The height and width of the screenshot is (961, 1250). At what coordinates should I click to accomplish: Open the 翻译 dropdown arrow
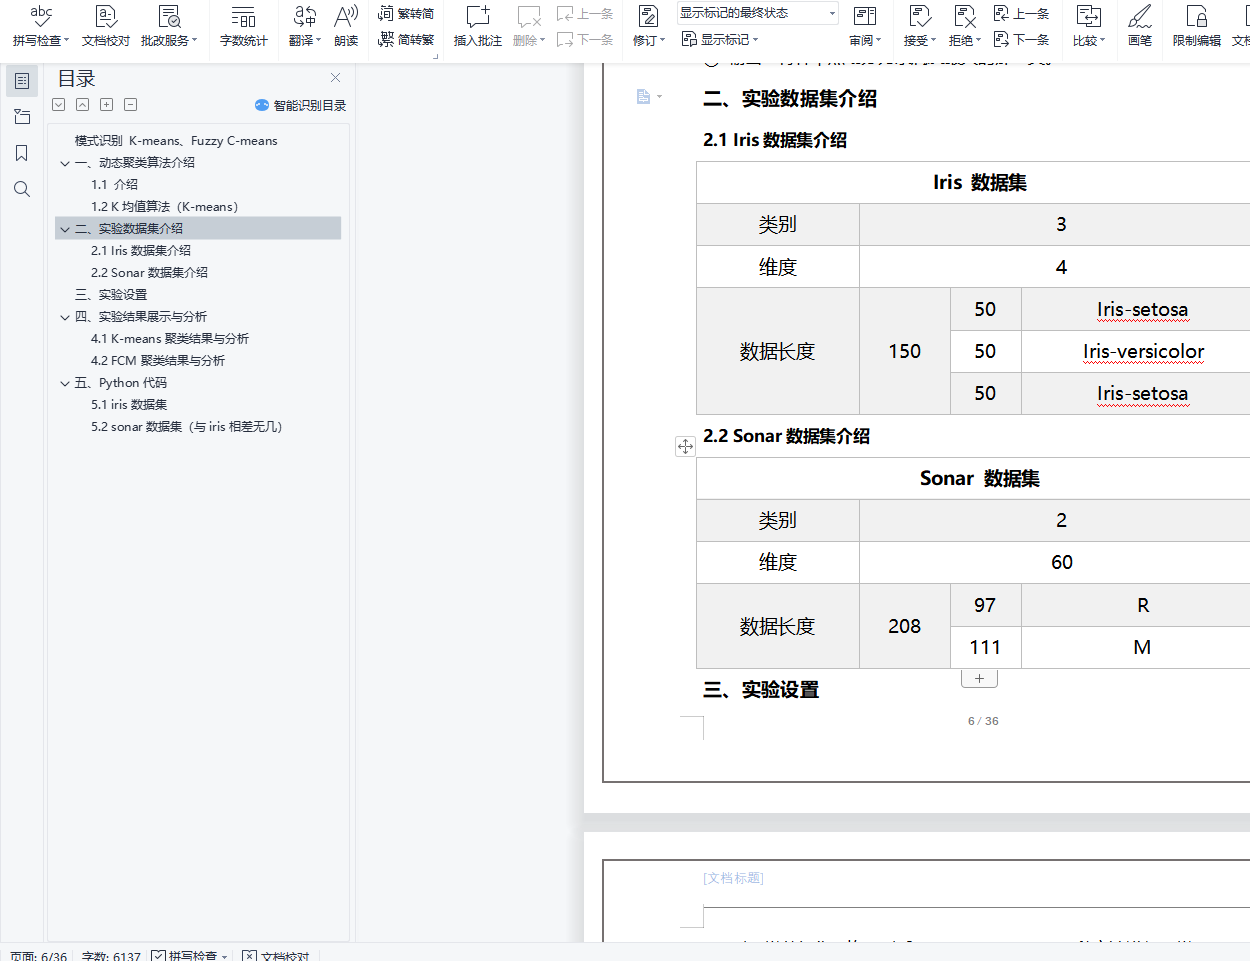click(x=319, y=41)
